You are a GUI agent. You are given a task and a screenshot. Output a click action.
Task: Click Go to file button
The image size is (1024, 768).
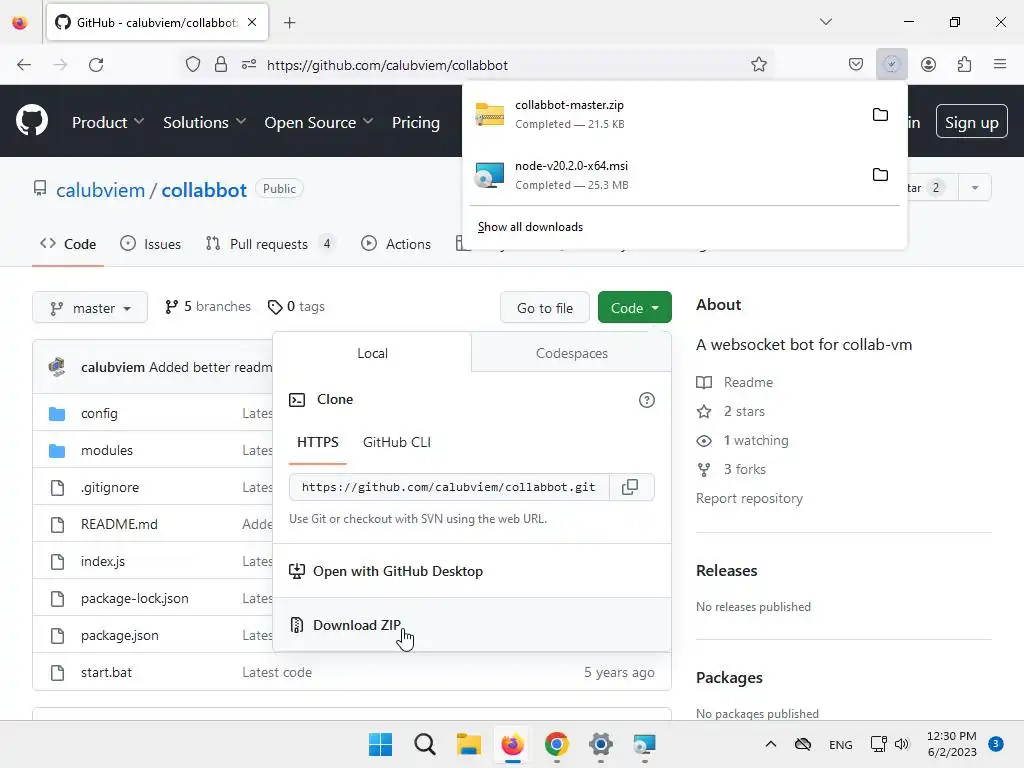coord(545,308)
